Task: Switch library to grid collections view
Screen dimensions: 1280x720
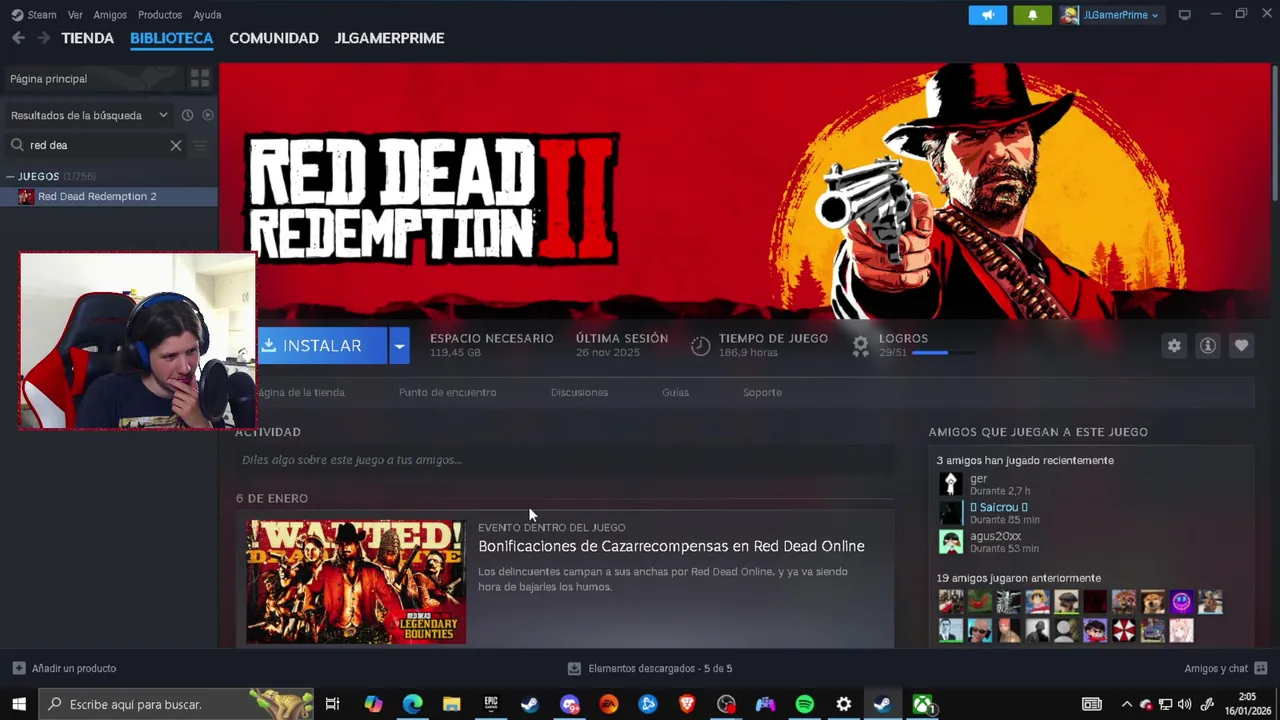Action: 200,78
